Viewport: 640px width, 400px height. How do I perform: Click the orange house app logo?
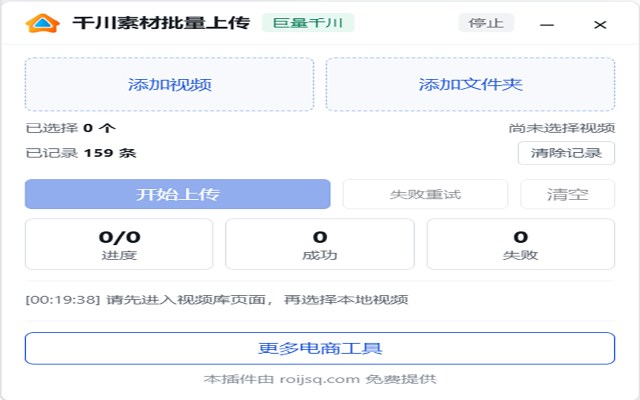[42, 23]
